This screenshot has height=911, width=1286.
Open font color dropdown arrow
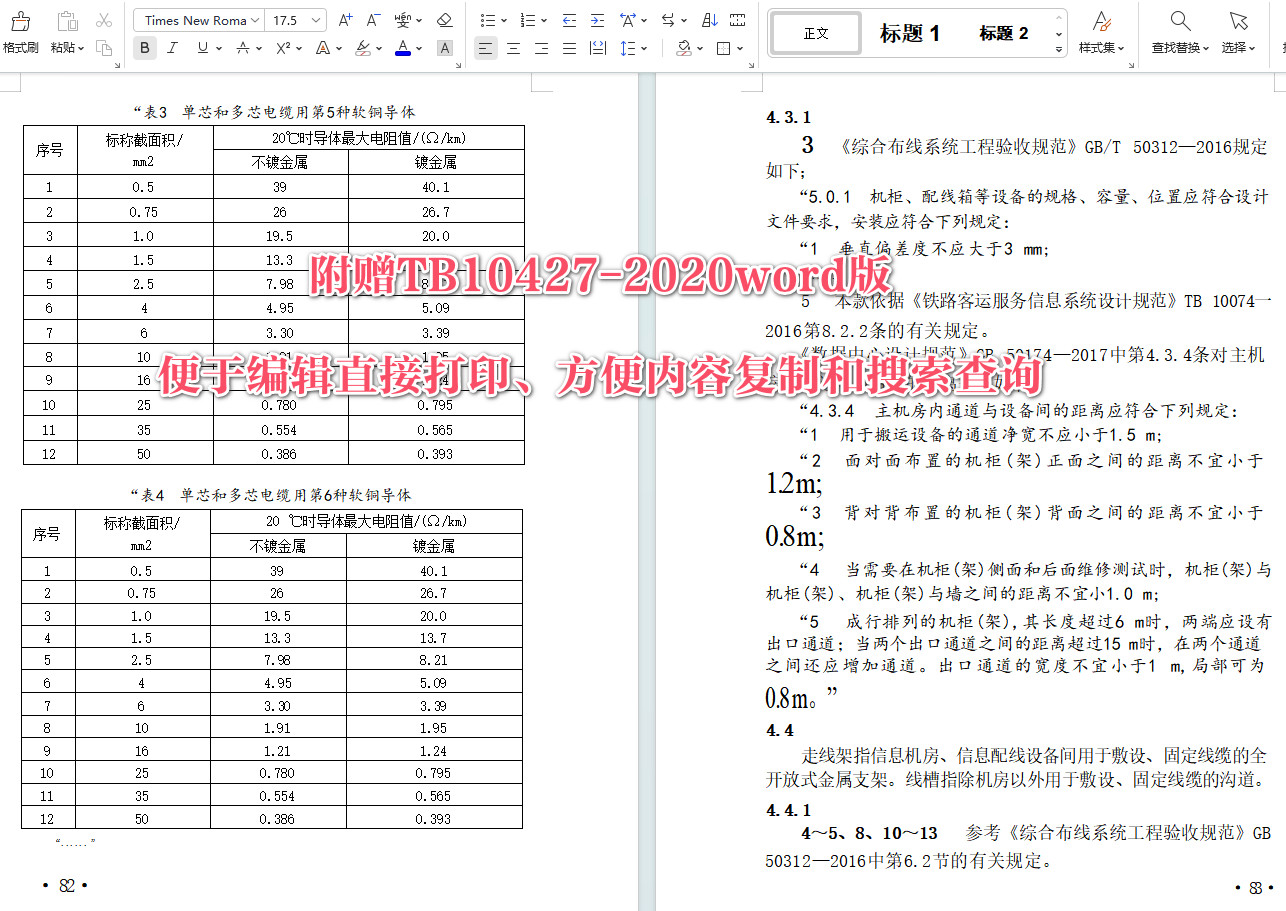418,48
